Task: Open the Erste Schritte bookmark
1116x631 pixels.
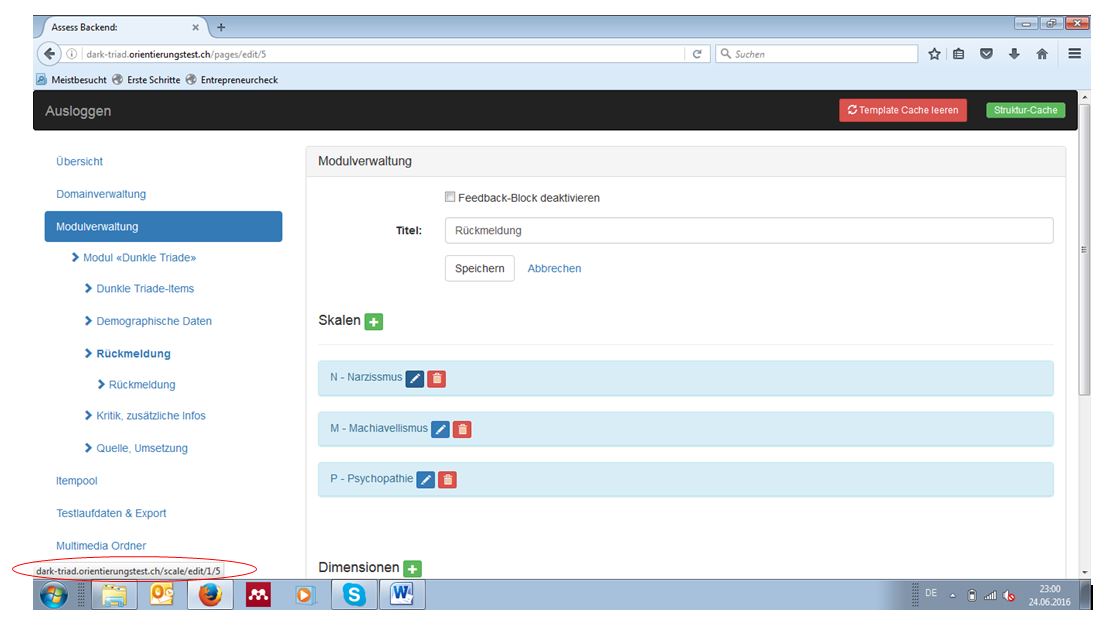Action: 147,80
